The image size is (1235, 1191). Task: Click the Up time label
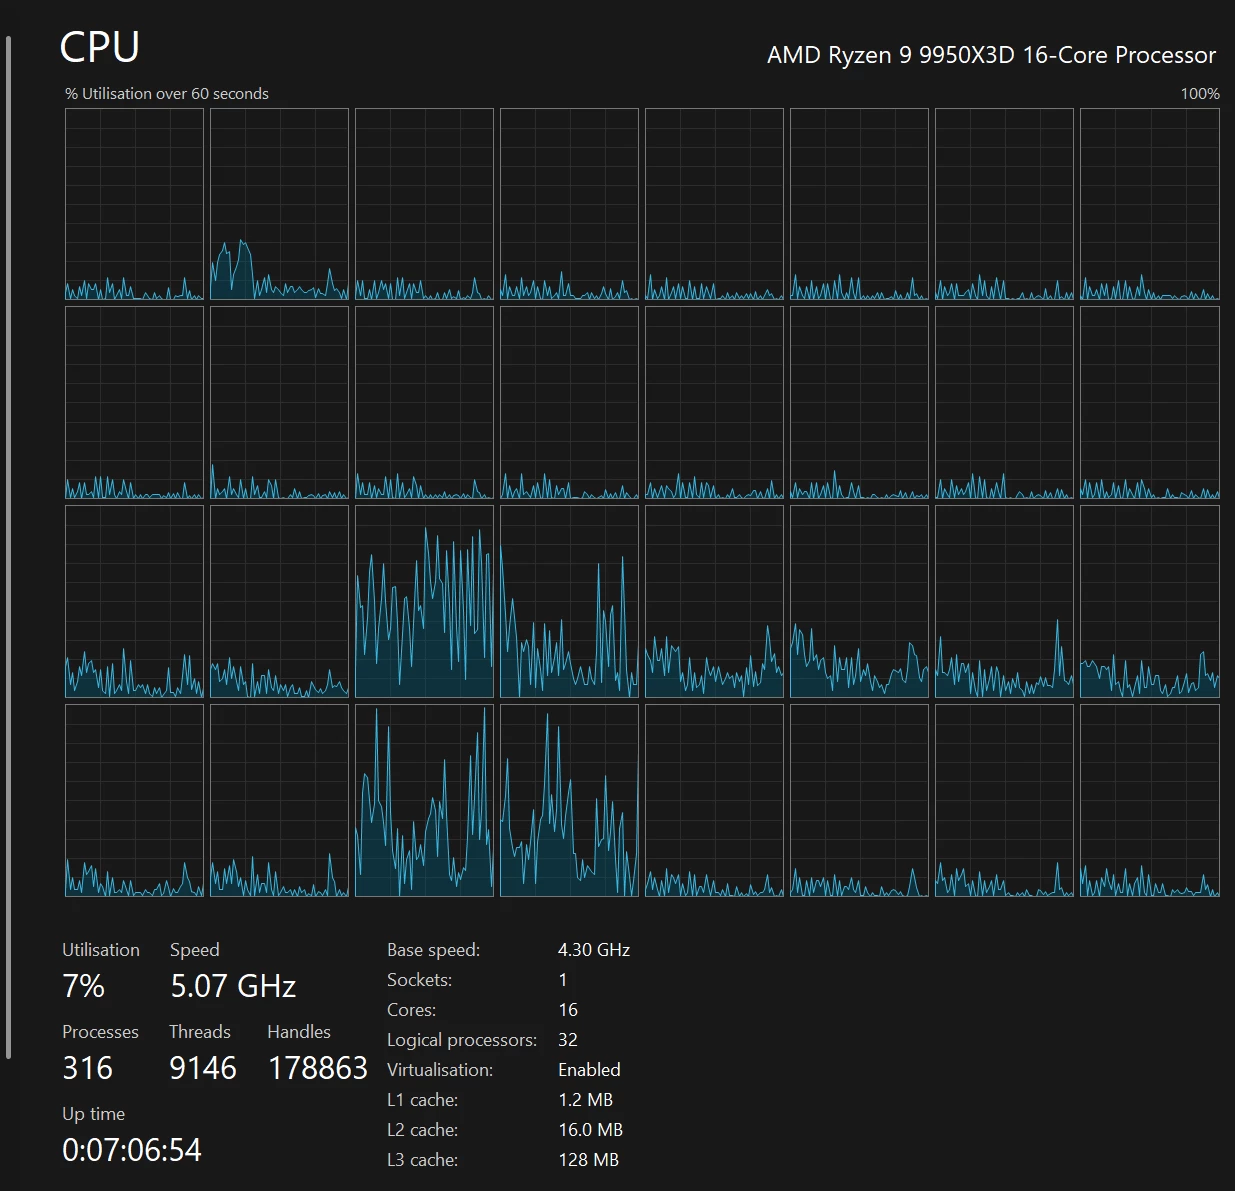click(94, 1114)
